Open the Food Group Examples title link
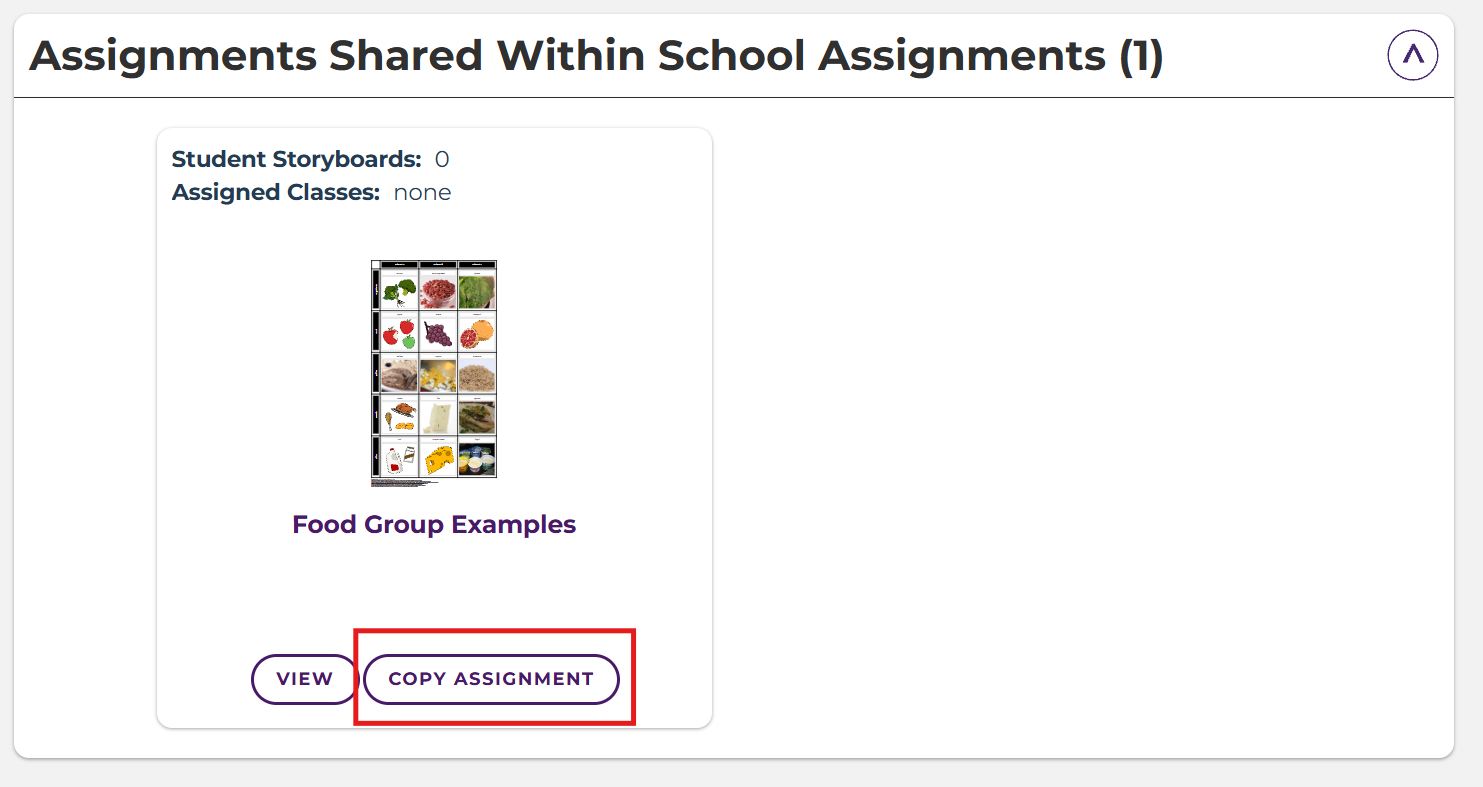Screen dimensions: 1483x787 (434, 525)
